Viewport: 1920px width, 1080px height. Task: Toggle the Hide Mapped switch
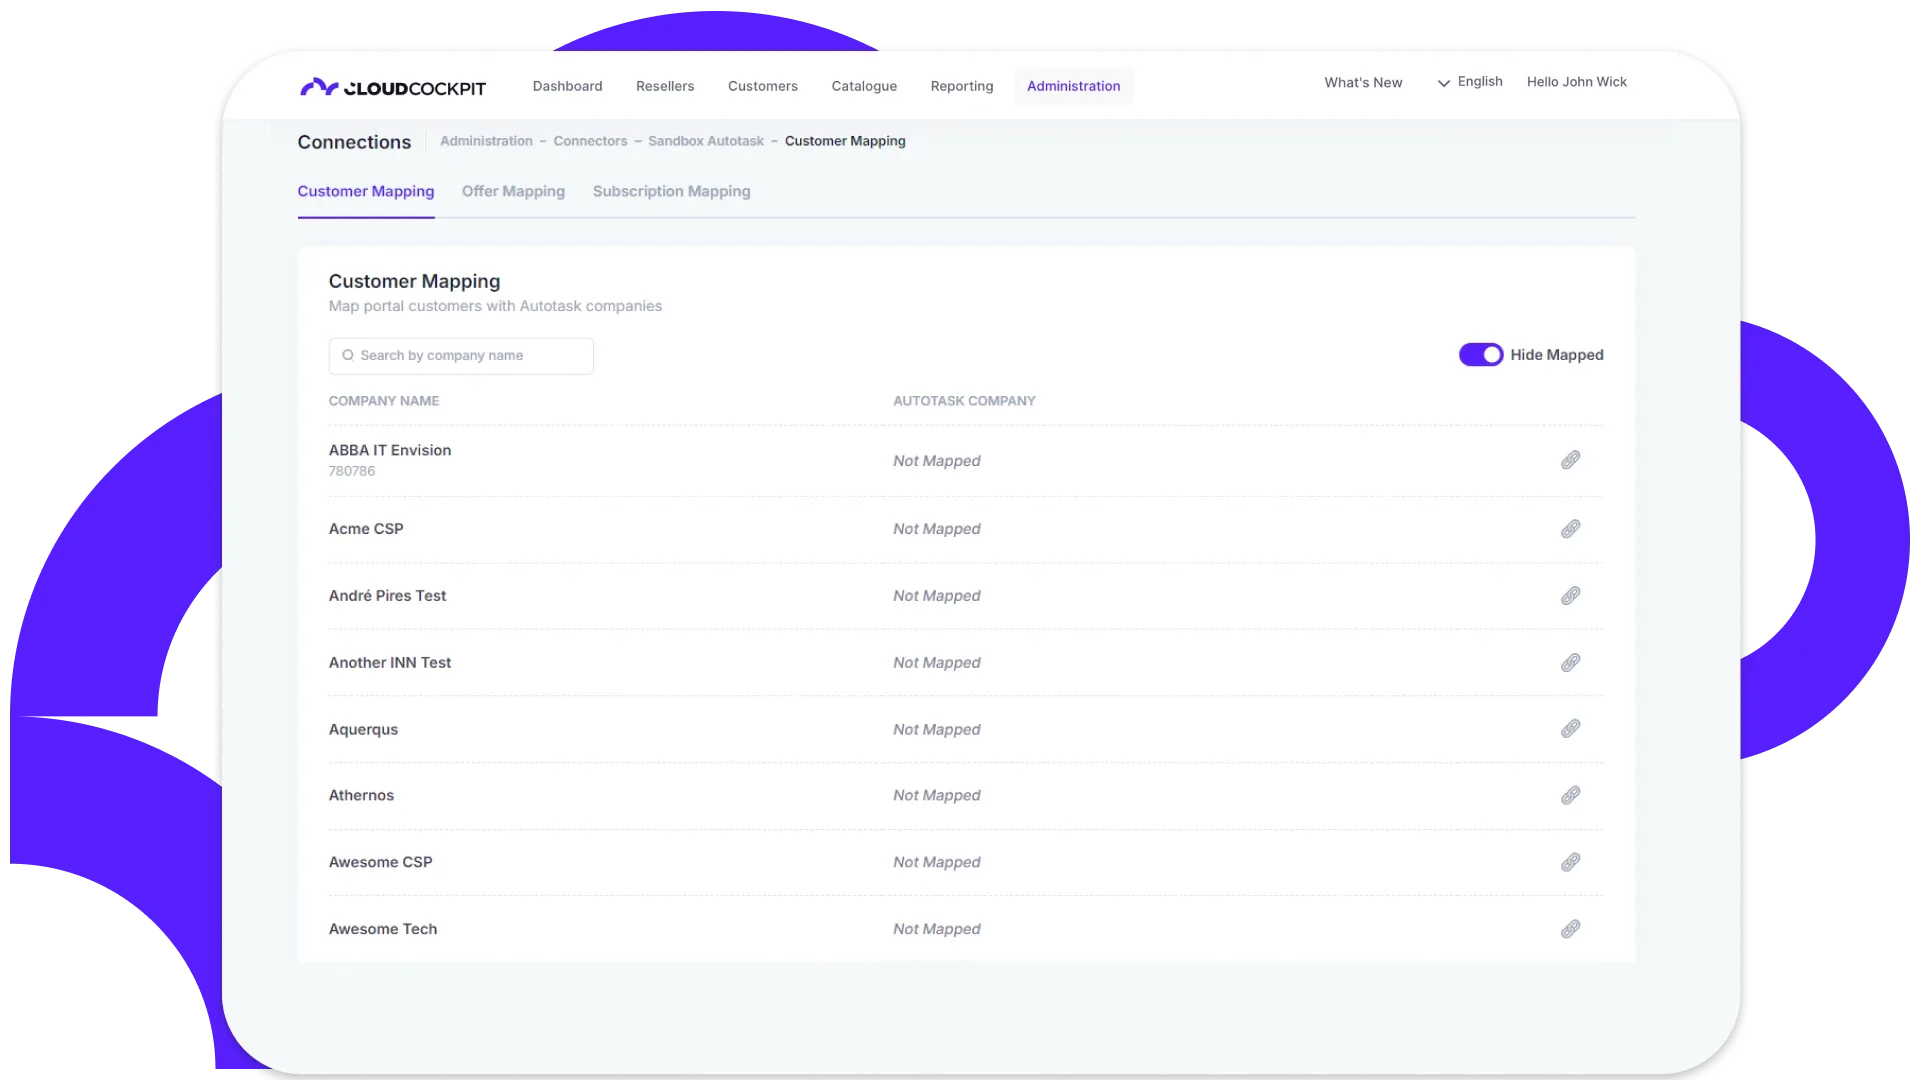pos(1480,355)
